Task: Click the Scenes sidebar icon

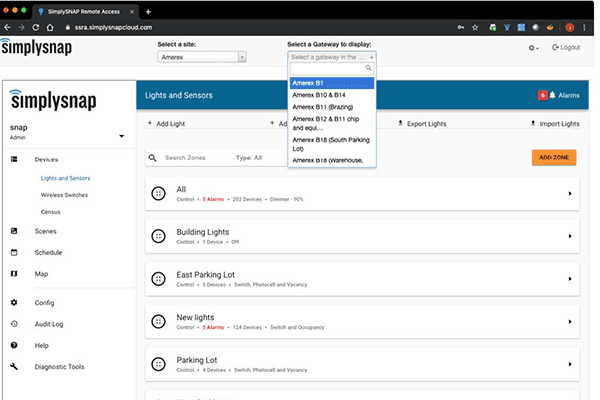Action: (14, 231)
